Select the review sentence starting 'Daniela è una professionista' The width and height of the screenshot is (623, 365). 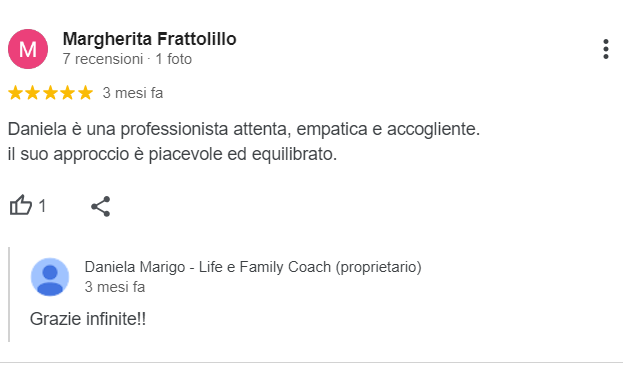point(244,129)
